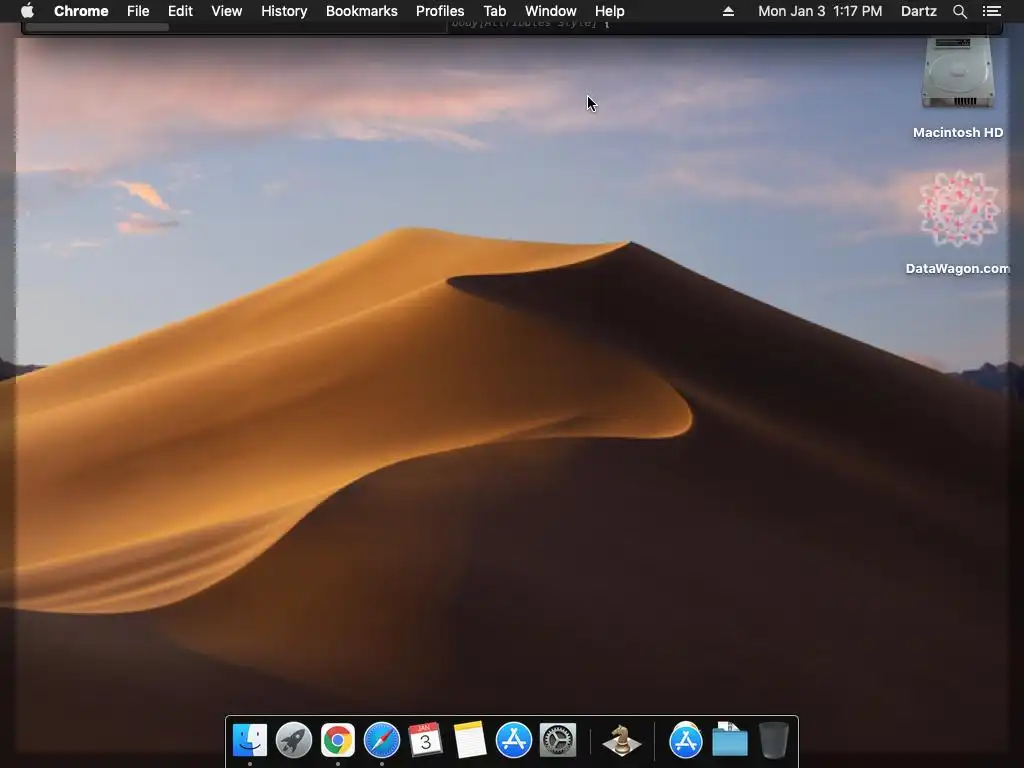
Task: Launch Chess app from the dock
Action: (x=621, y=740)
